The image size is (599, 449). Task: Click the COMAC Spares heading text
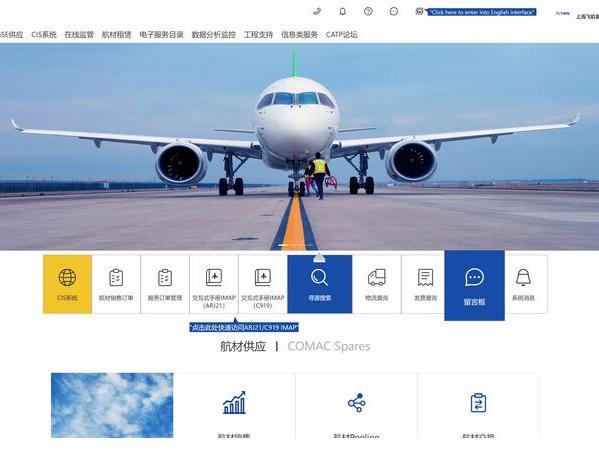click(329, 346)
